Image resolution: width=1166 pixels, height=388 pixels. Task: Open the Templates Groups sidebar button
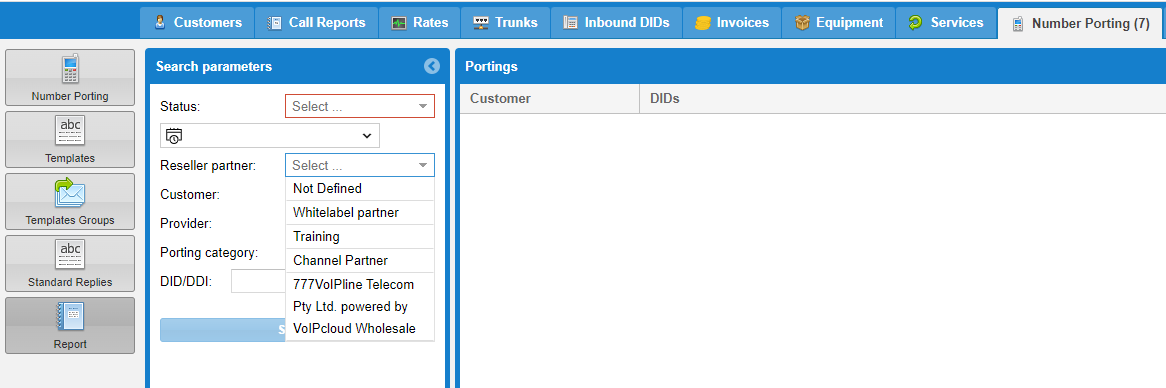(x=70, y=201)
